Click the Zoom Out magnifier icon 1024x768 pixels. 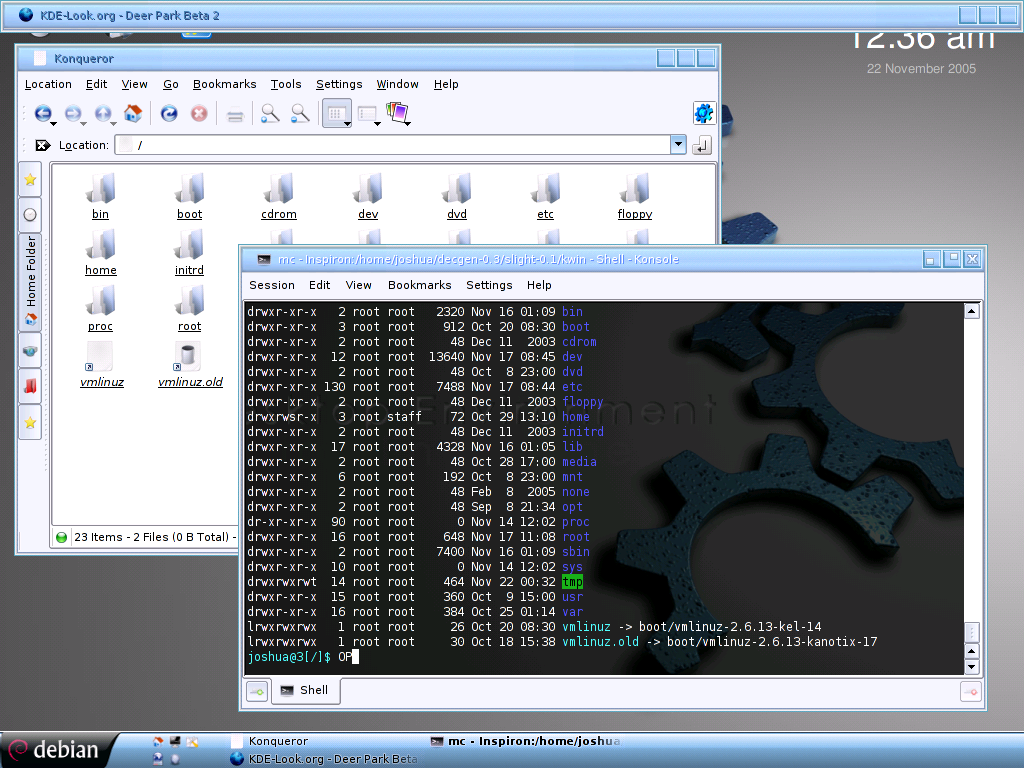[300, 114]
